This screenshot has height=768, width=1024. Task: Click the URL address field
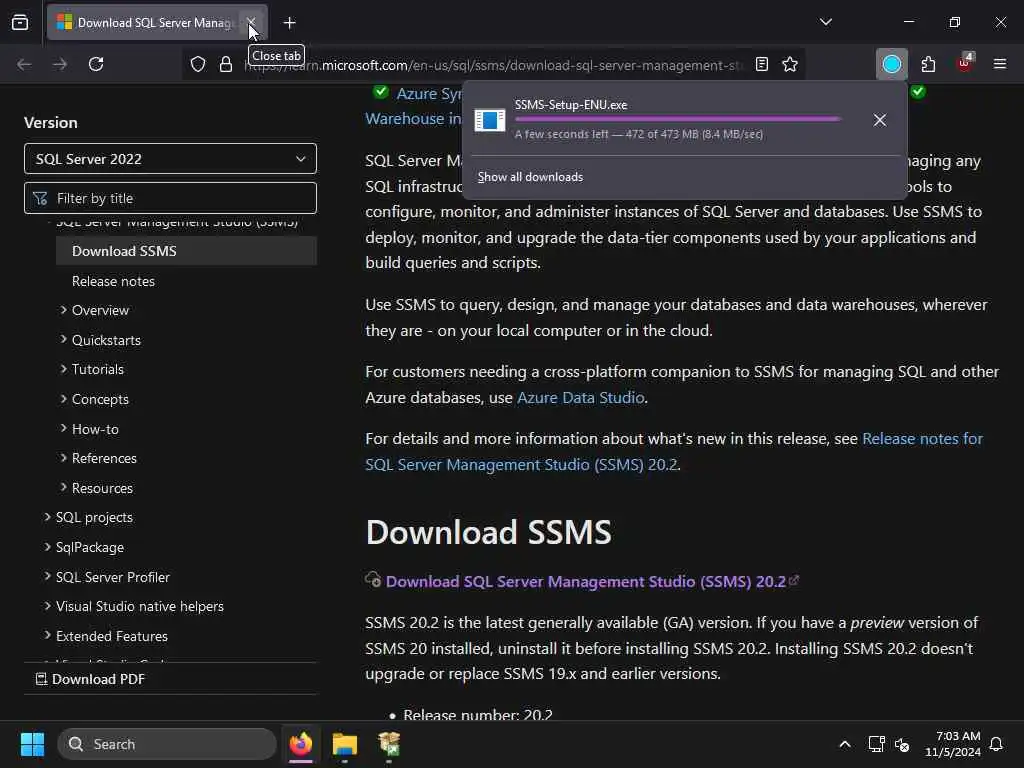(x=494, y=65)
